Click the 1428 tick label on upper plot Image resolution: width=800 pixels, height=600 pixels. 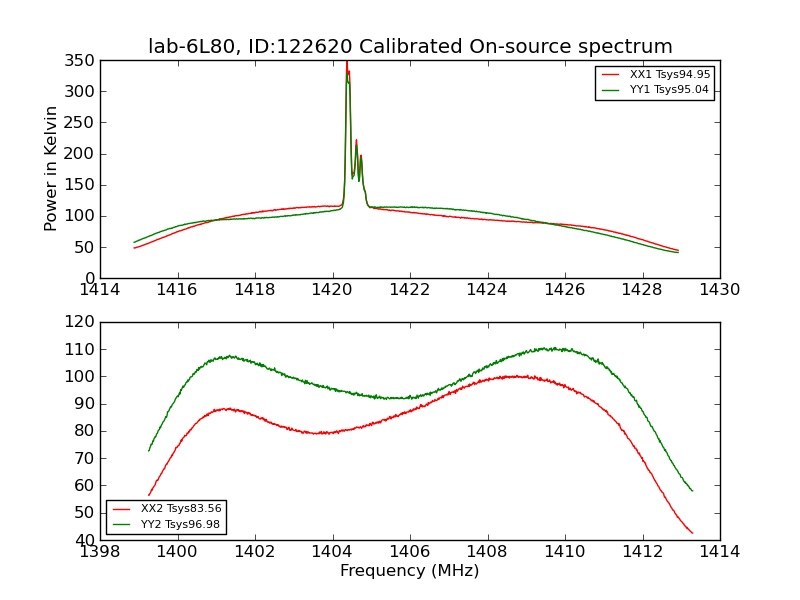(x=642, y=290)
